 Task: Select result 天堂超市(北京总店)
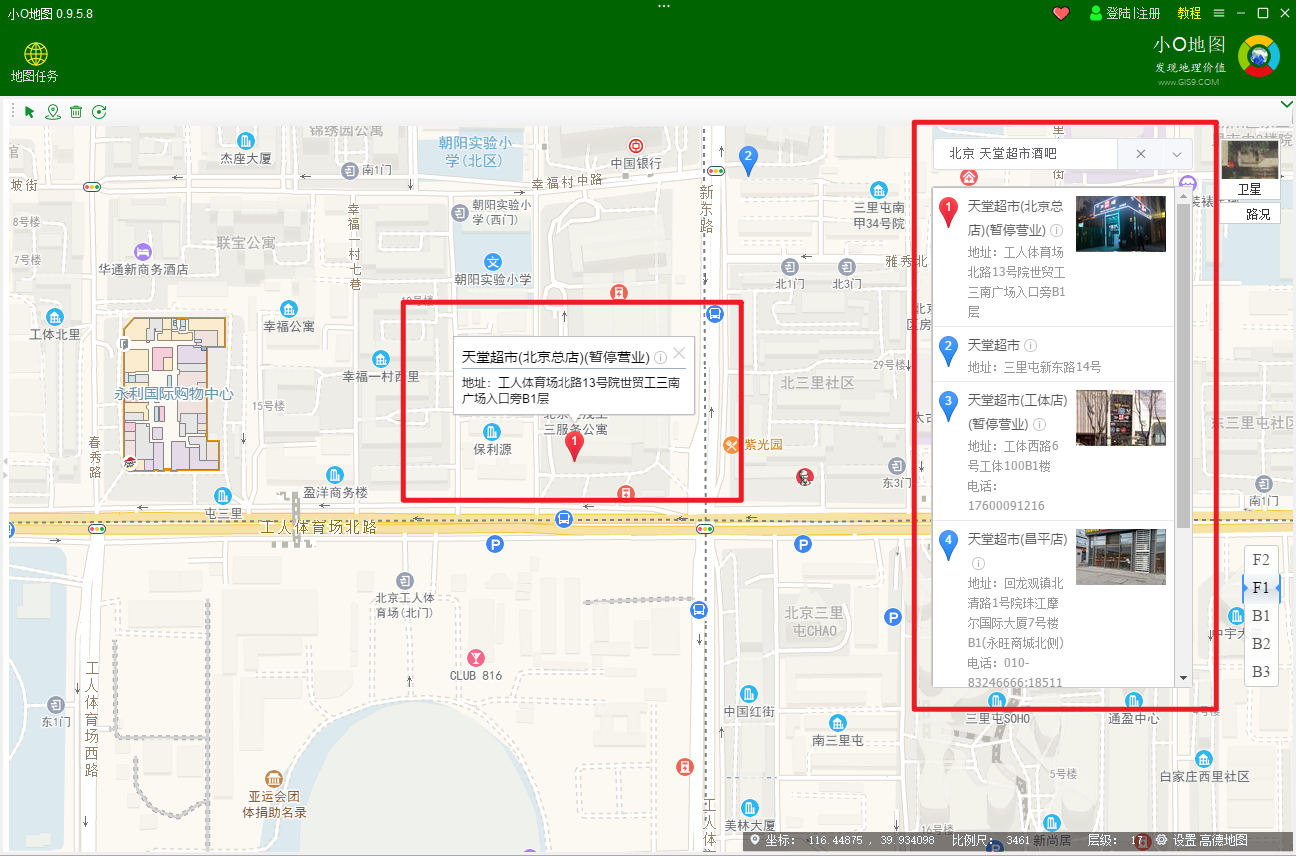point(1054,257)
